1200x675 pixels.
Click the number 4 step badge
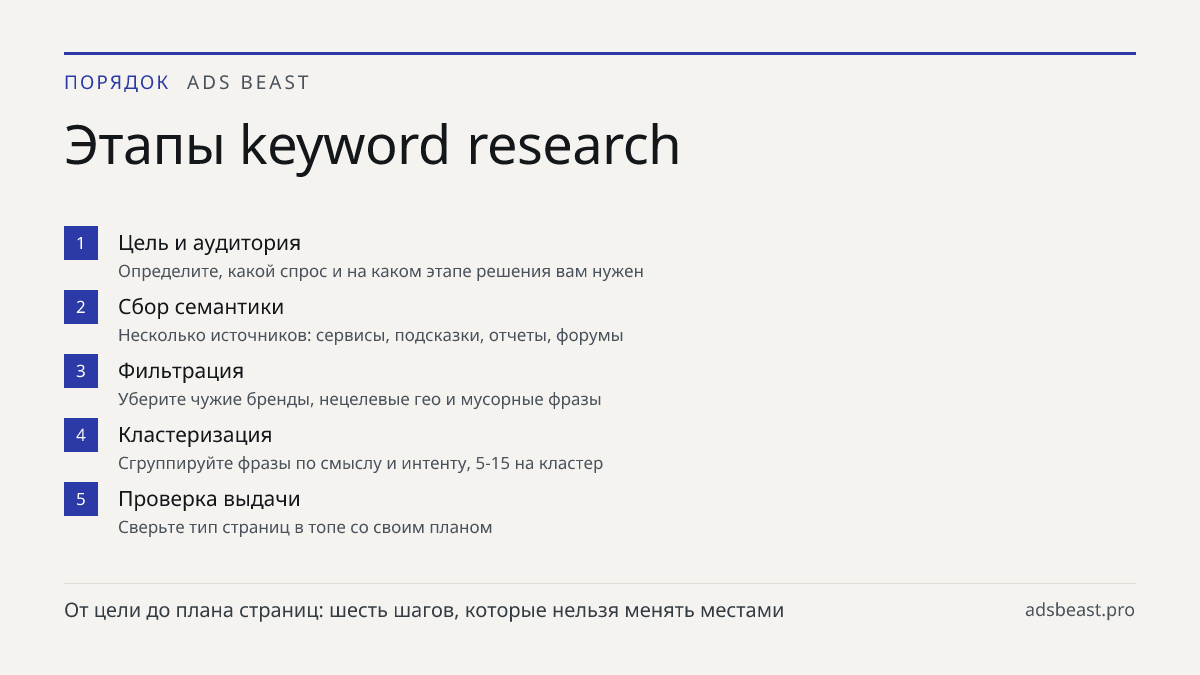(x=81, y=435)
